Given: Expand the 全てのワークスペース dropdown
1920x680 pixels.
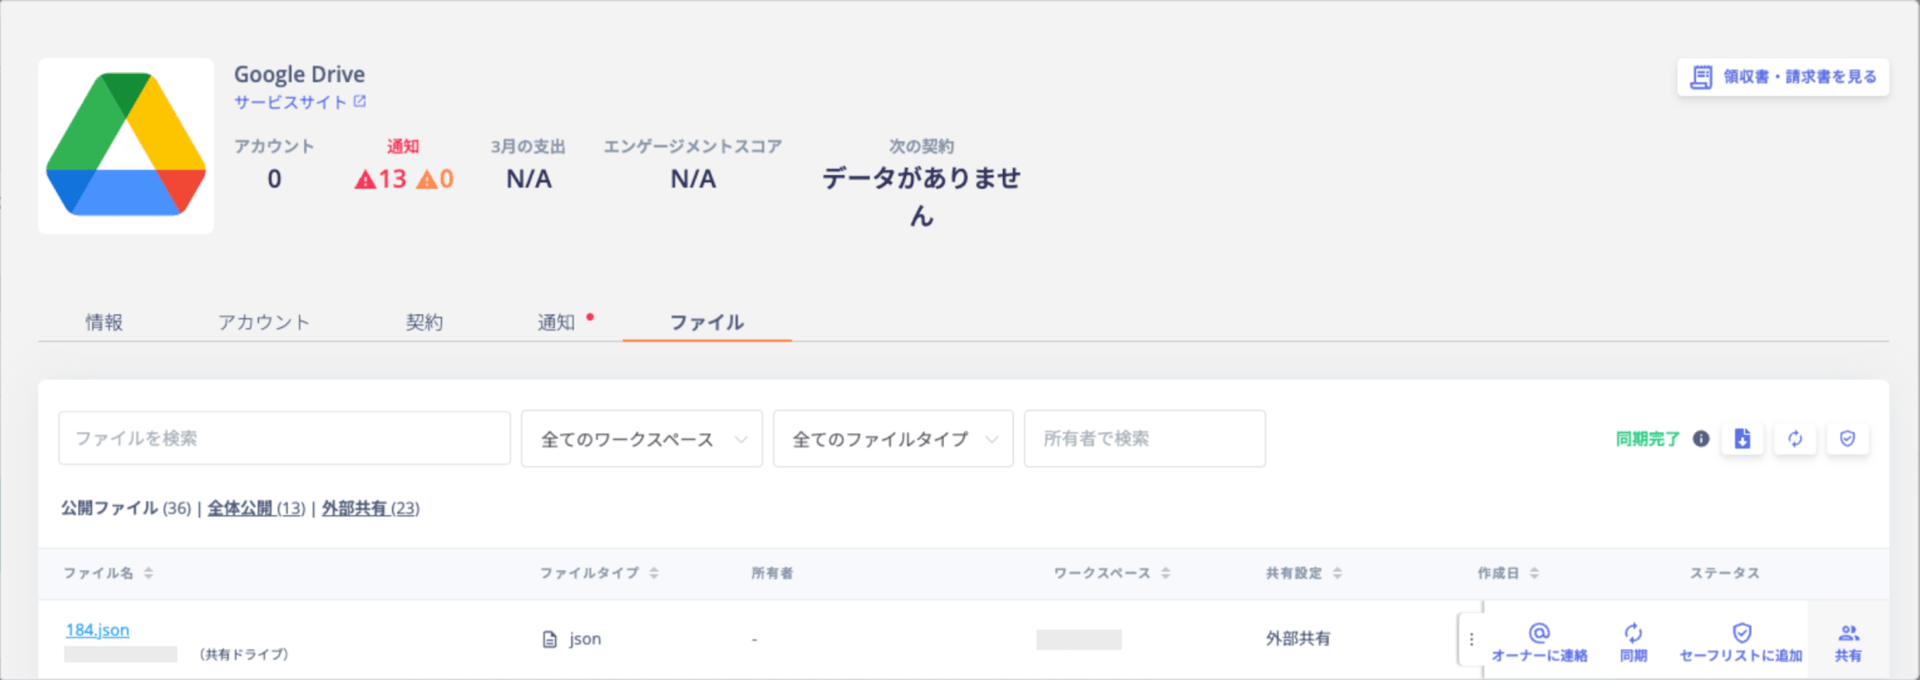Looking at the screenshot, I should pos(642,438).
